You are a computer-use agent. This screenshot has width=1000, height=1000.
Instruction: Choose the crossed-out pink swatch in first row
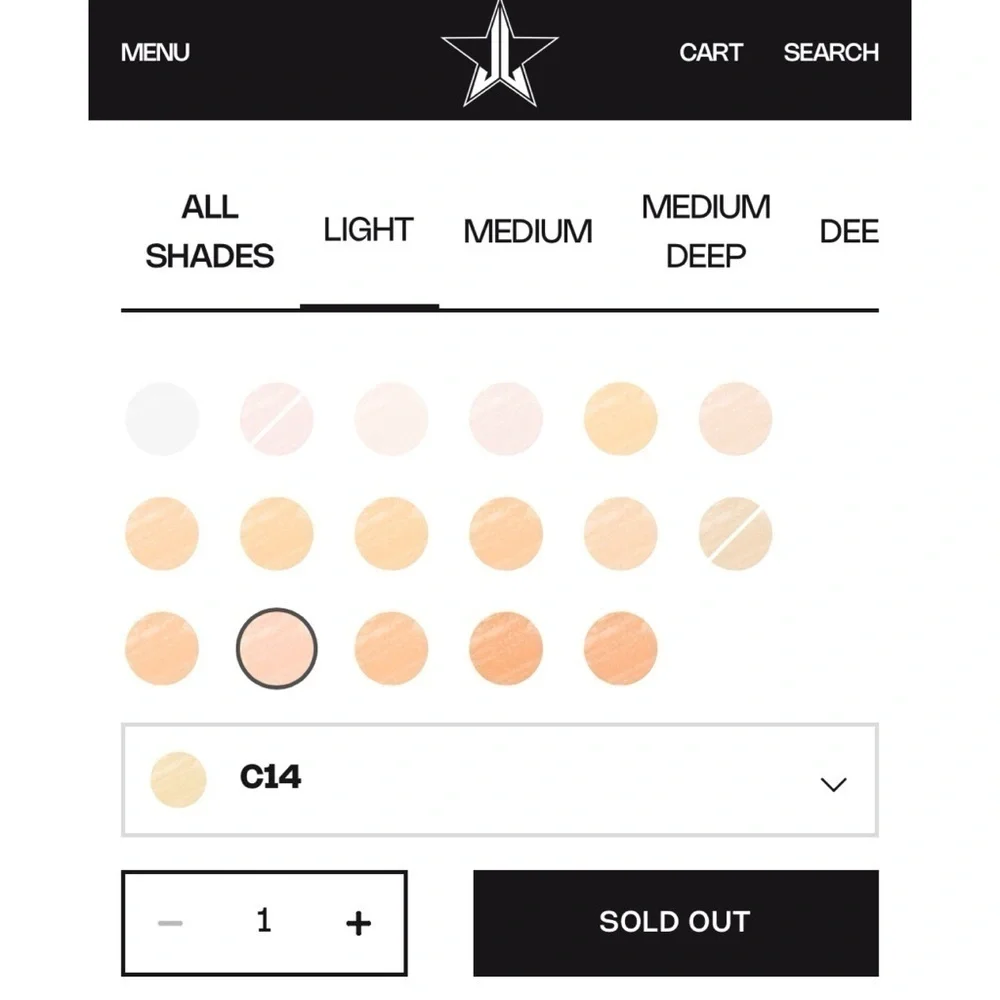coord(276,419)
